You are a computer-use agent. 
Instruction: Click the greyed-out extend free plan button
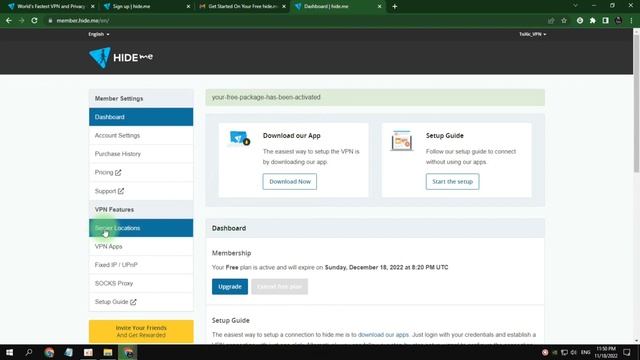pyautogui.click(x=280, y=287)
